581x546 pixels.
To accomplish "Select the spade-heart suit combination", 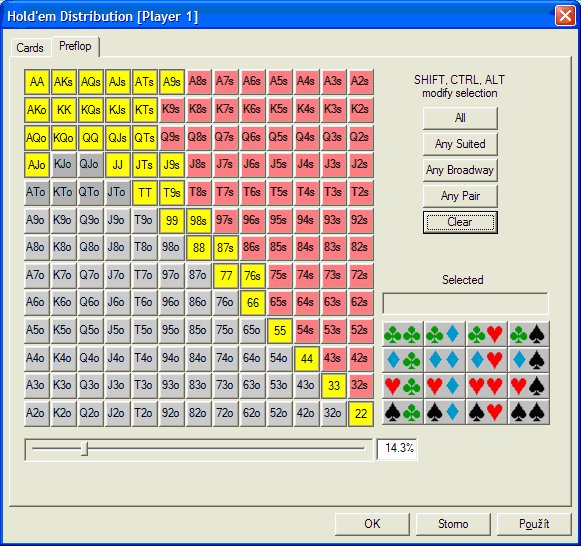I will 486,412.
